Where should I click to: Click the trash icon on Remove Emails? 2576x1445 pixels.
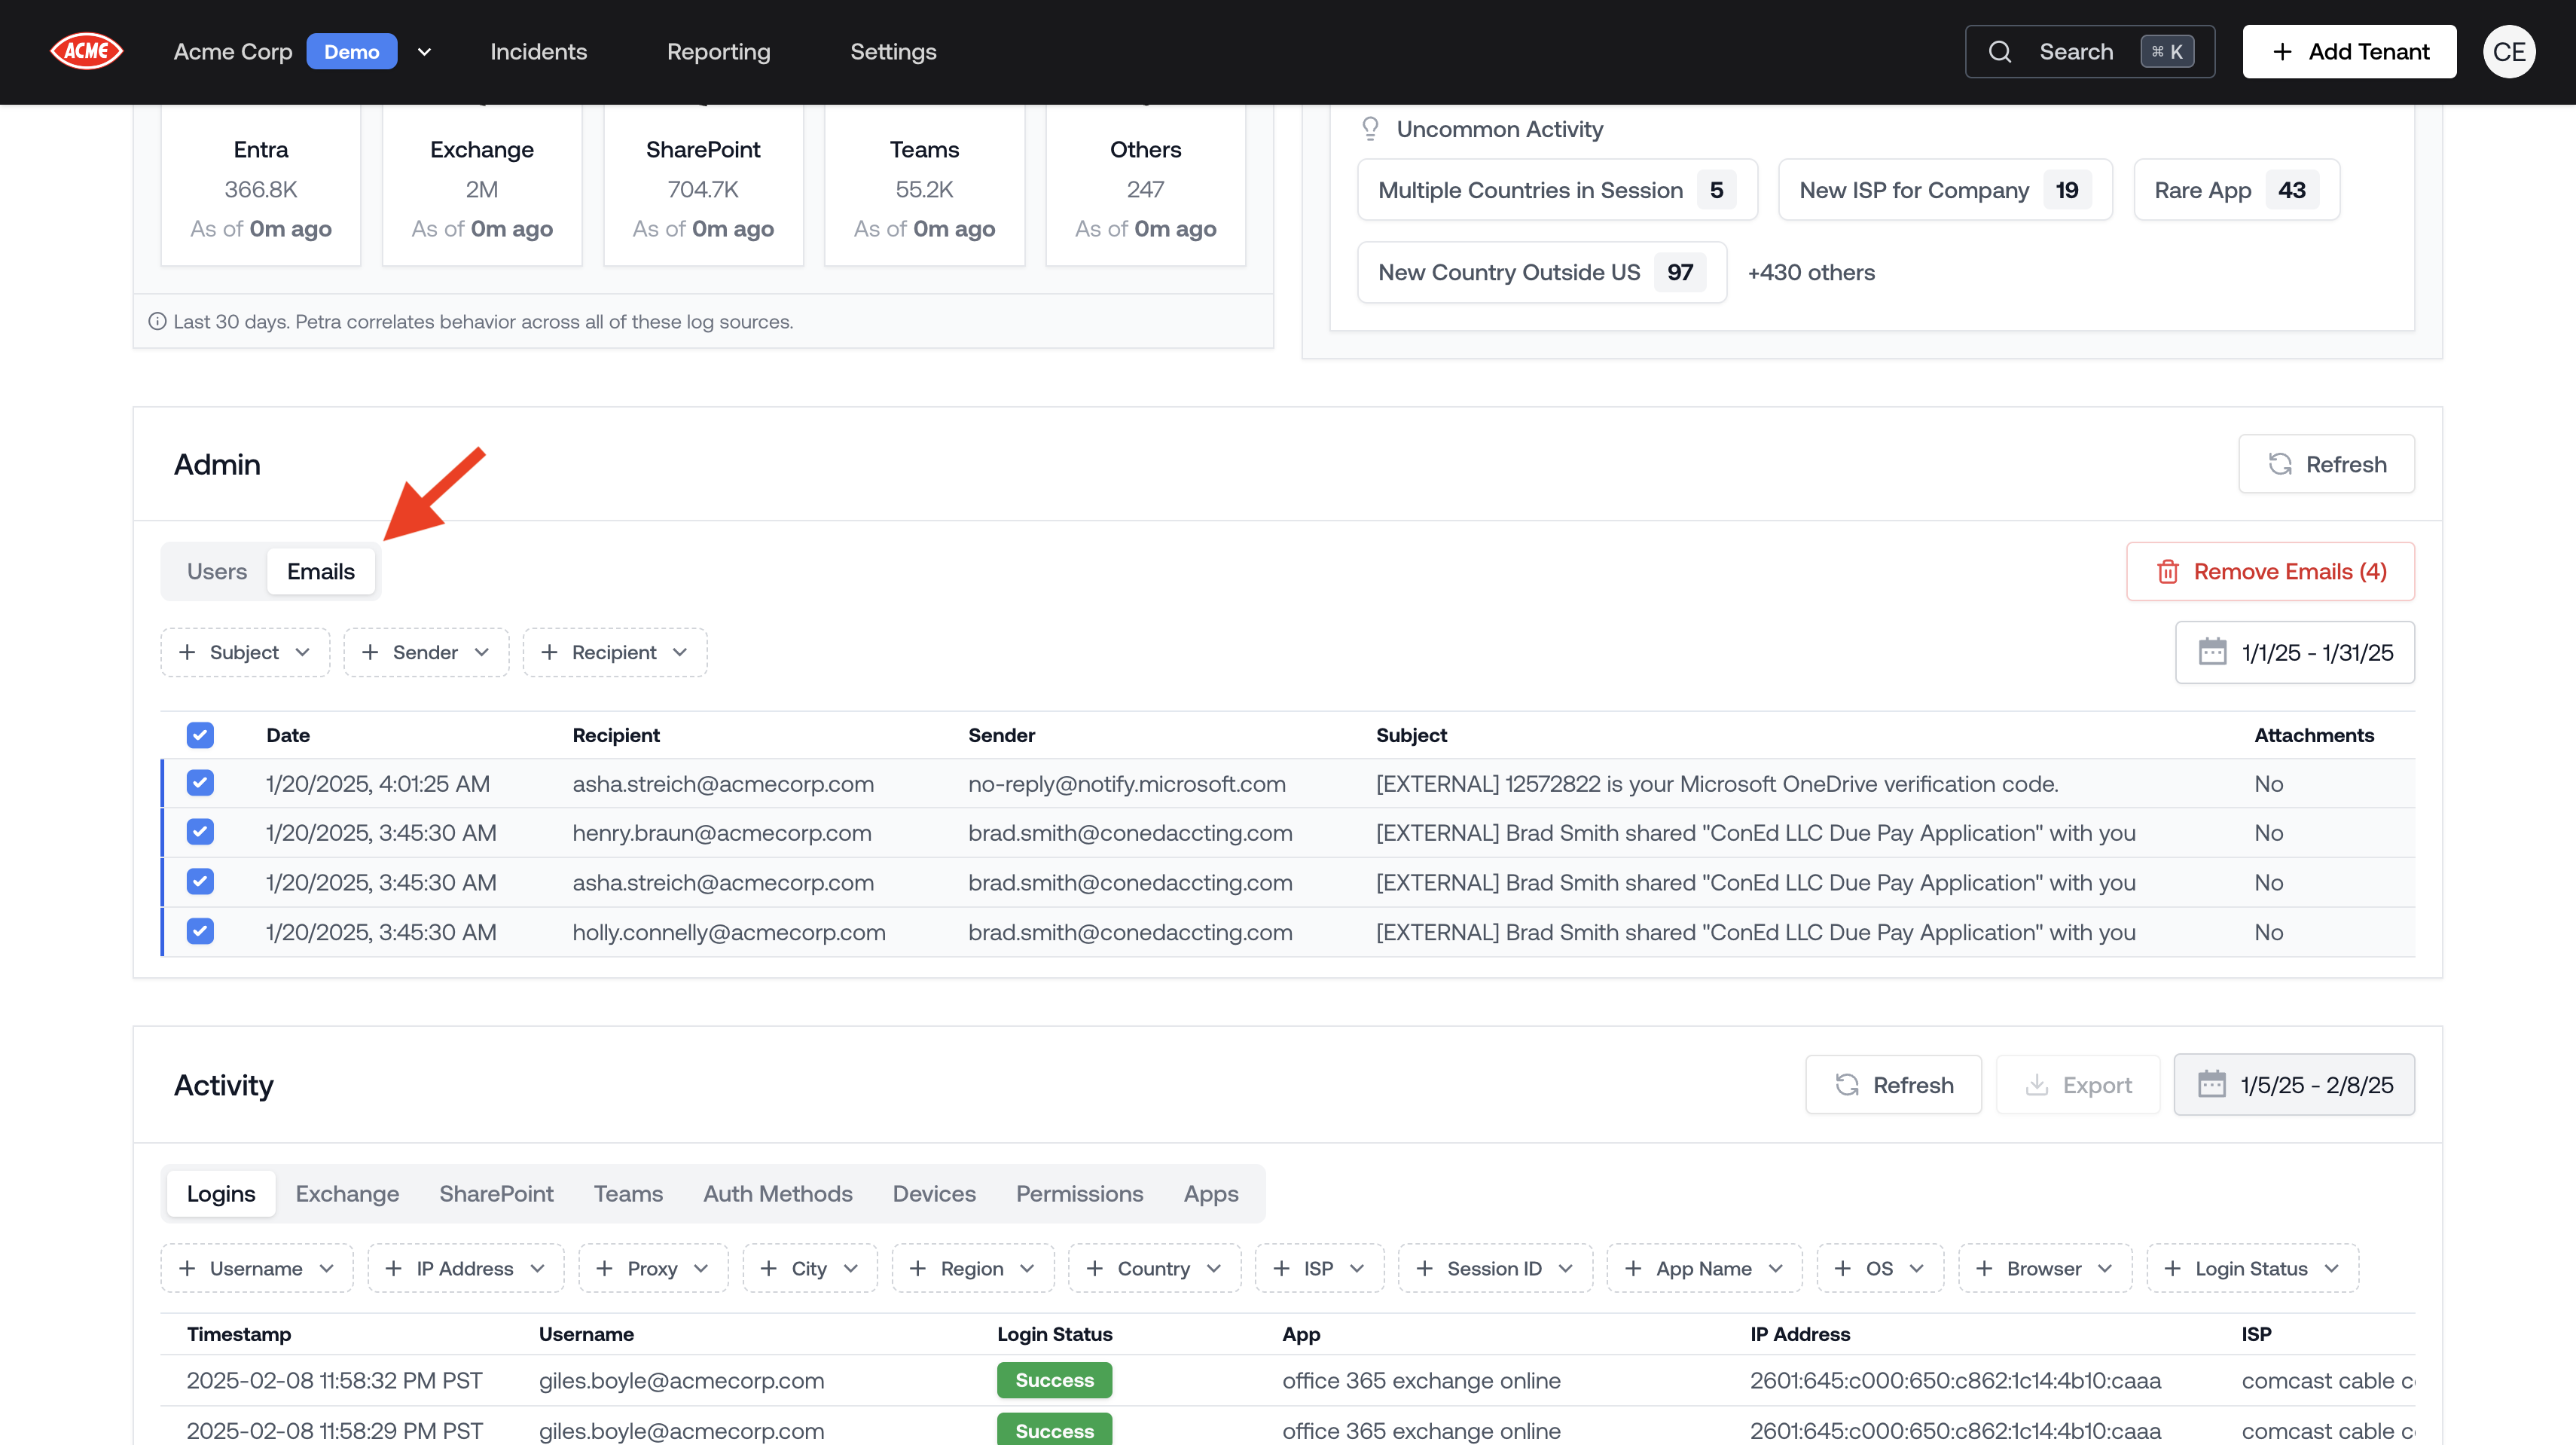pyautogui.click(x=2167, y=571)
